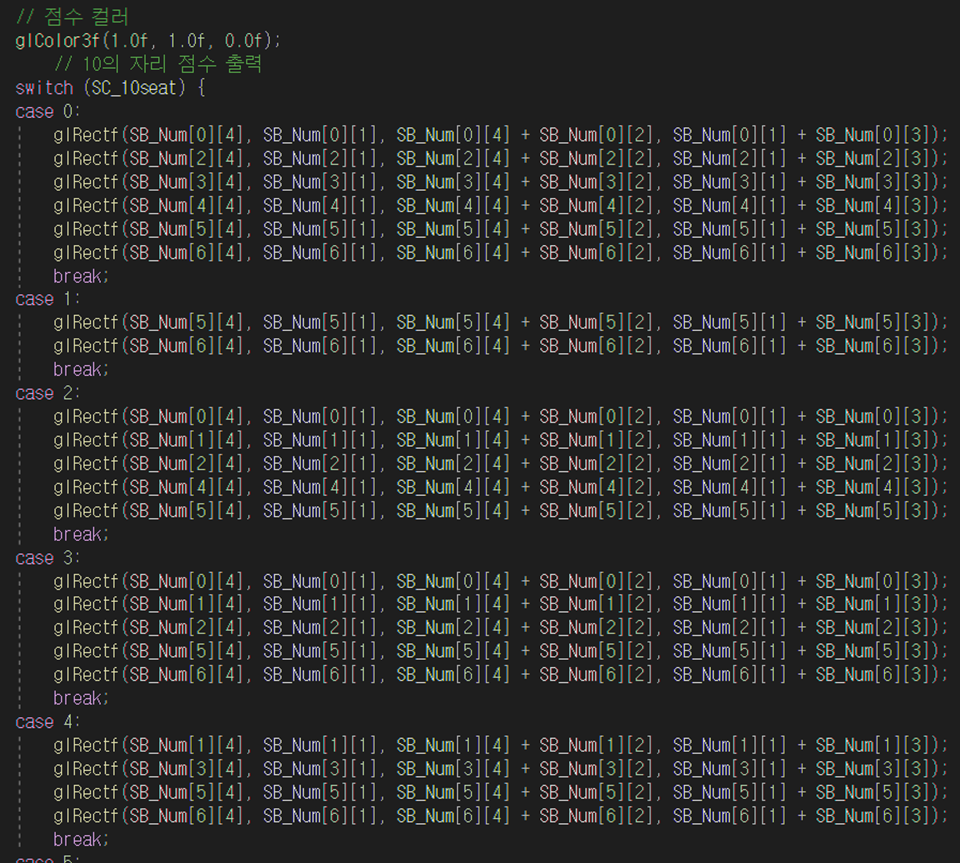This screenshot has height=863, width=960.
Task: Click the SB_Num[3] glRectf line in case 4
Action: [500, 769]
